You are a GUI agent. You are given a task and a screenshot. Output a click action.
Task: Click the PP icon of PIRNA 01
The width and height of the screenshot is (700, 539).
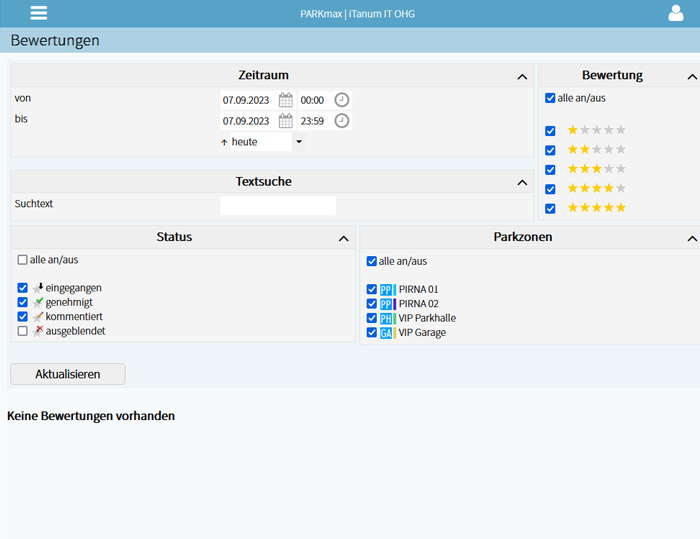click(388, 290)
